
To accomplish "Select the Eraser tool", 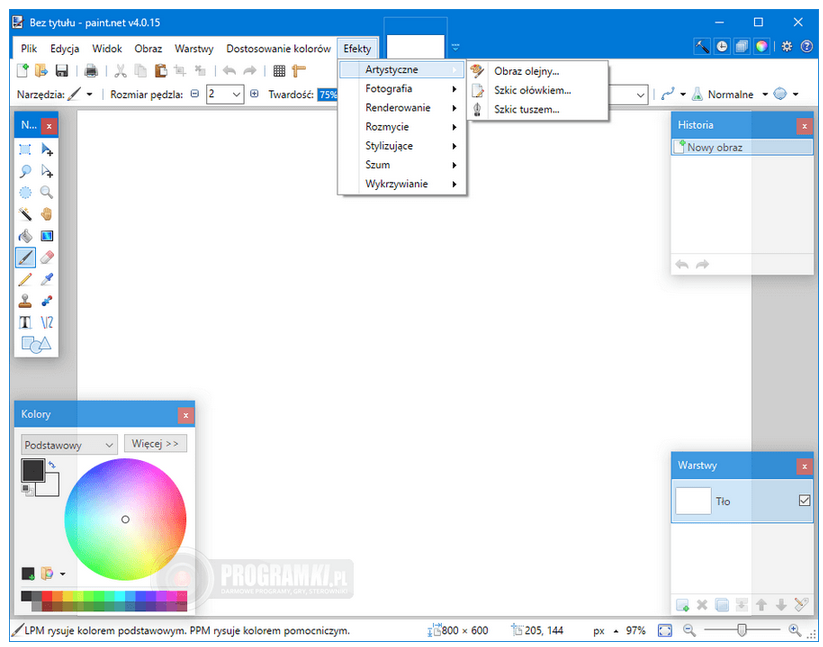I will click(47, 257).
